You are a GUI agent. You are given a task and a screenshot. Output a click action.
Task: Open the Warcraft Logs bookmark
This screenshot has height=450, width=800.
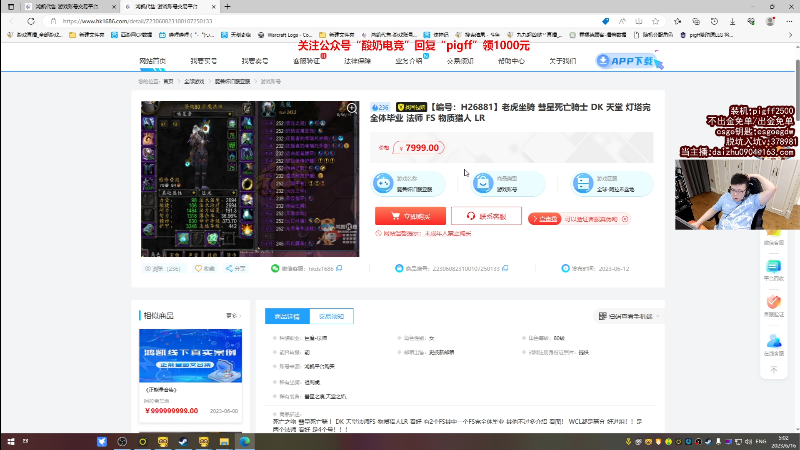(x=285, y=35)
